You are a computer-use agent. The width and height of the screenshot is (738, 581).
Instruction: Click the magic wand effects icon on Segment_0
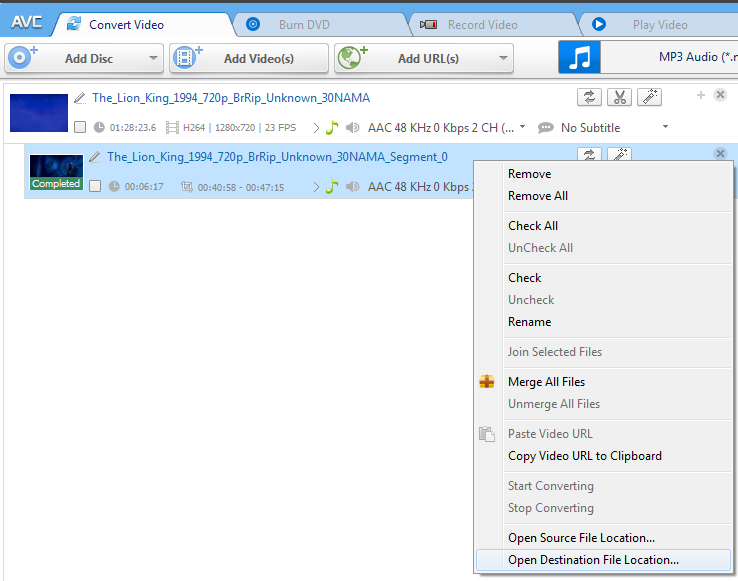[x=619, y=154]
